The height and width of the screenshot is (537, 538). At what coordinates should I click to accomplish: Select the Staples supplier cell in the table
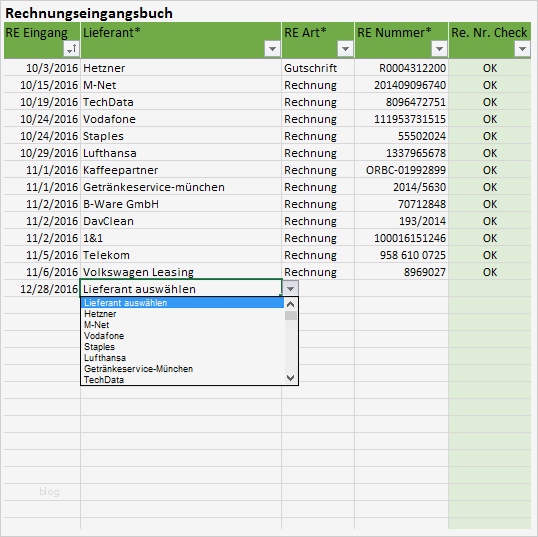(181, 136)
